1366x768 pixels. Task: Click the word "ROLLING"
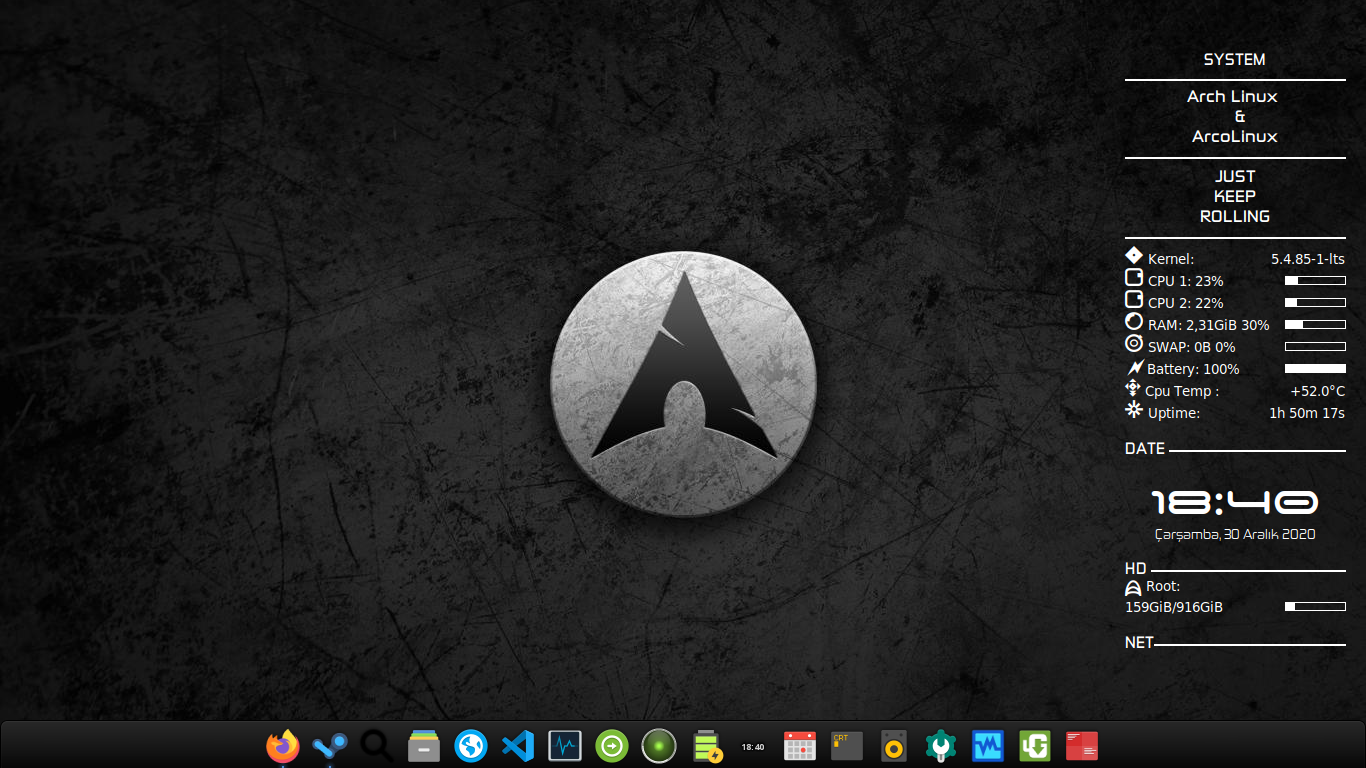click(x=1235, y=217)
